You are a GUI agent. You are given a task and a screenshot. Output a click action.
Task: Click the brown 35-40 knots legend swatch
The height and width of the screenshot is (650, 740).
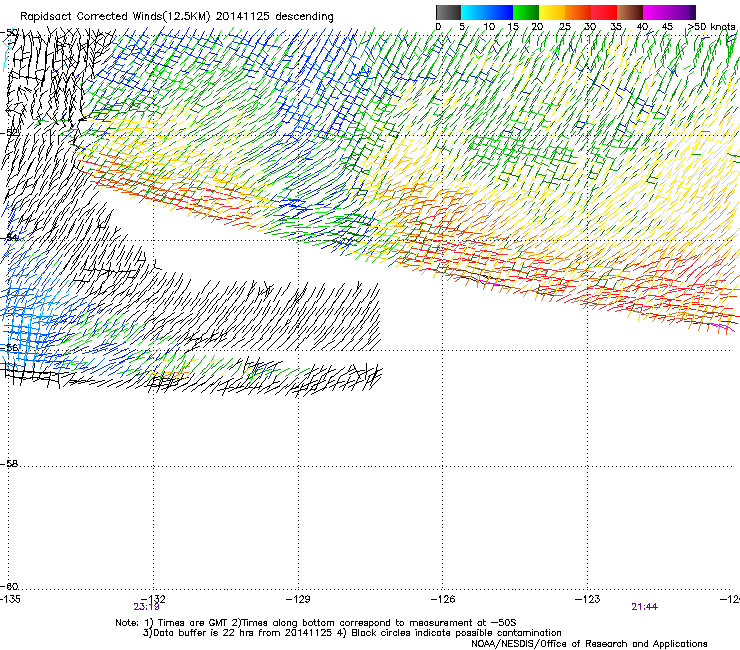(630, 12)
